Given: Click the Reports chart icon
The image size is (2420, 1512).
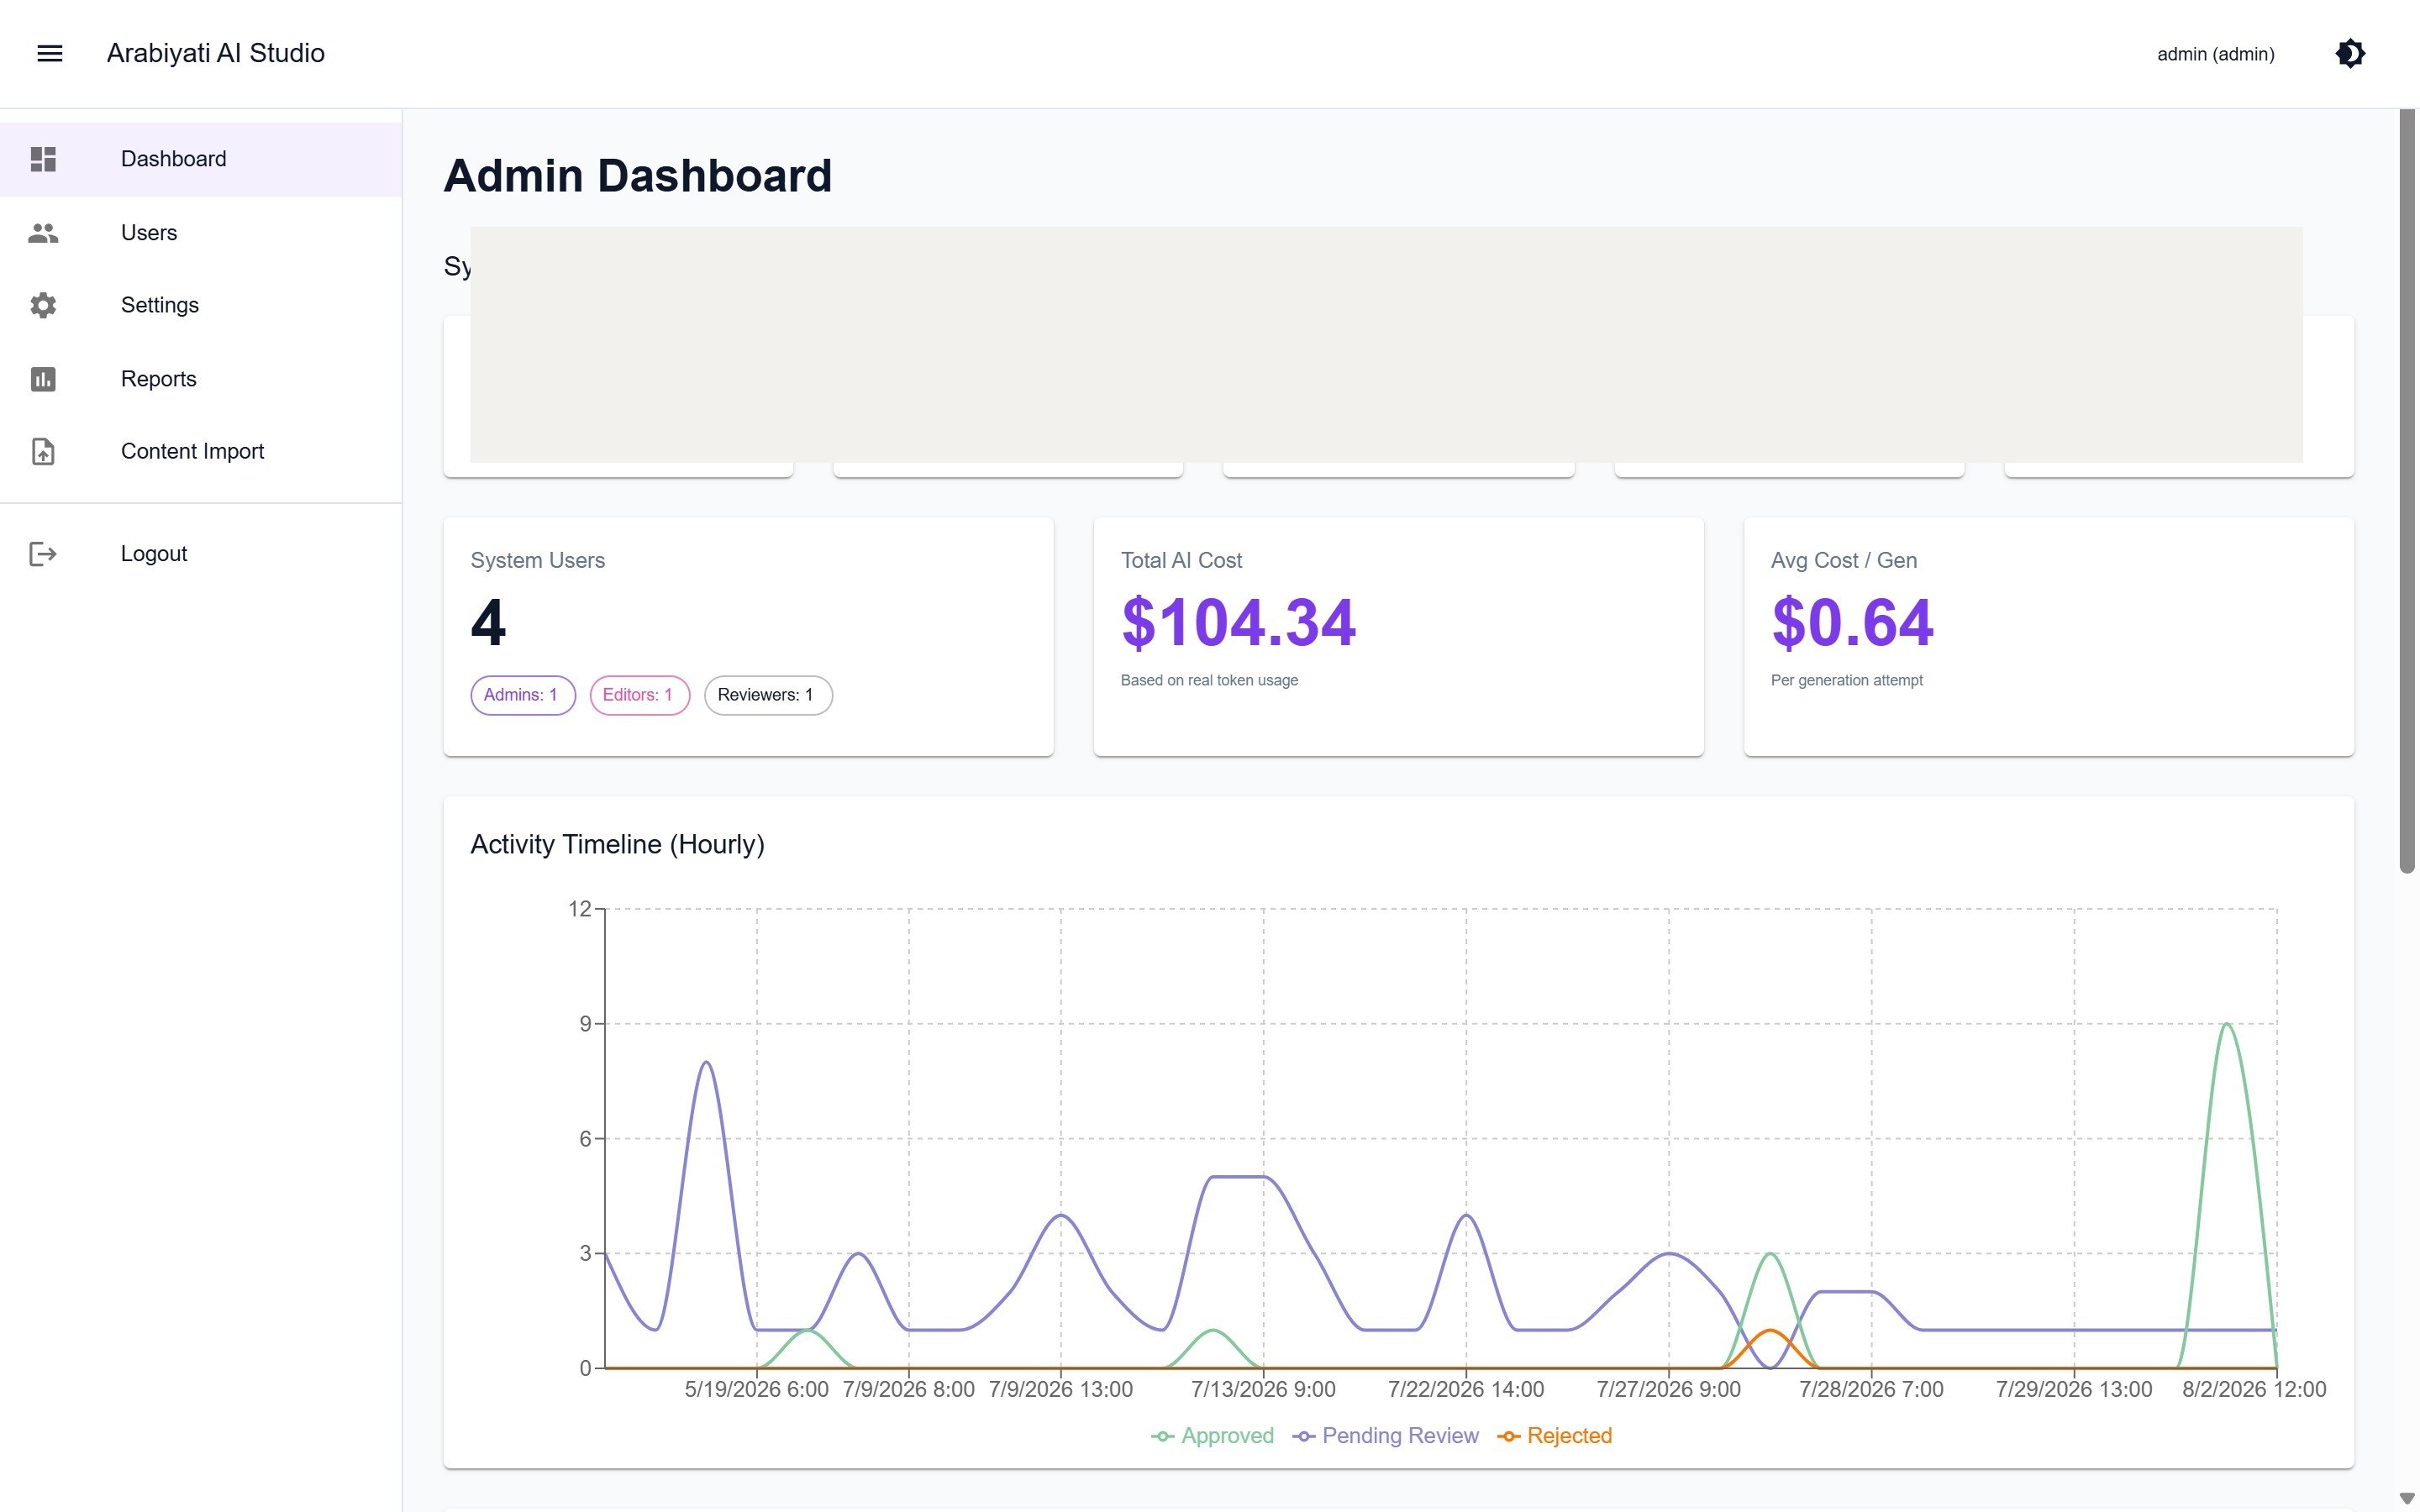Looking at the screenshot, I should [43, 379].
